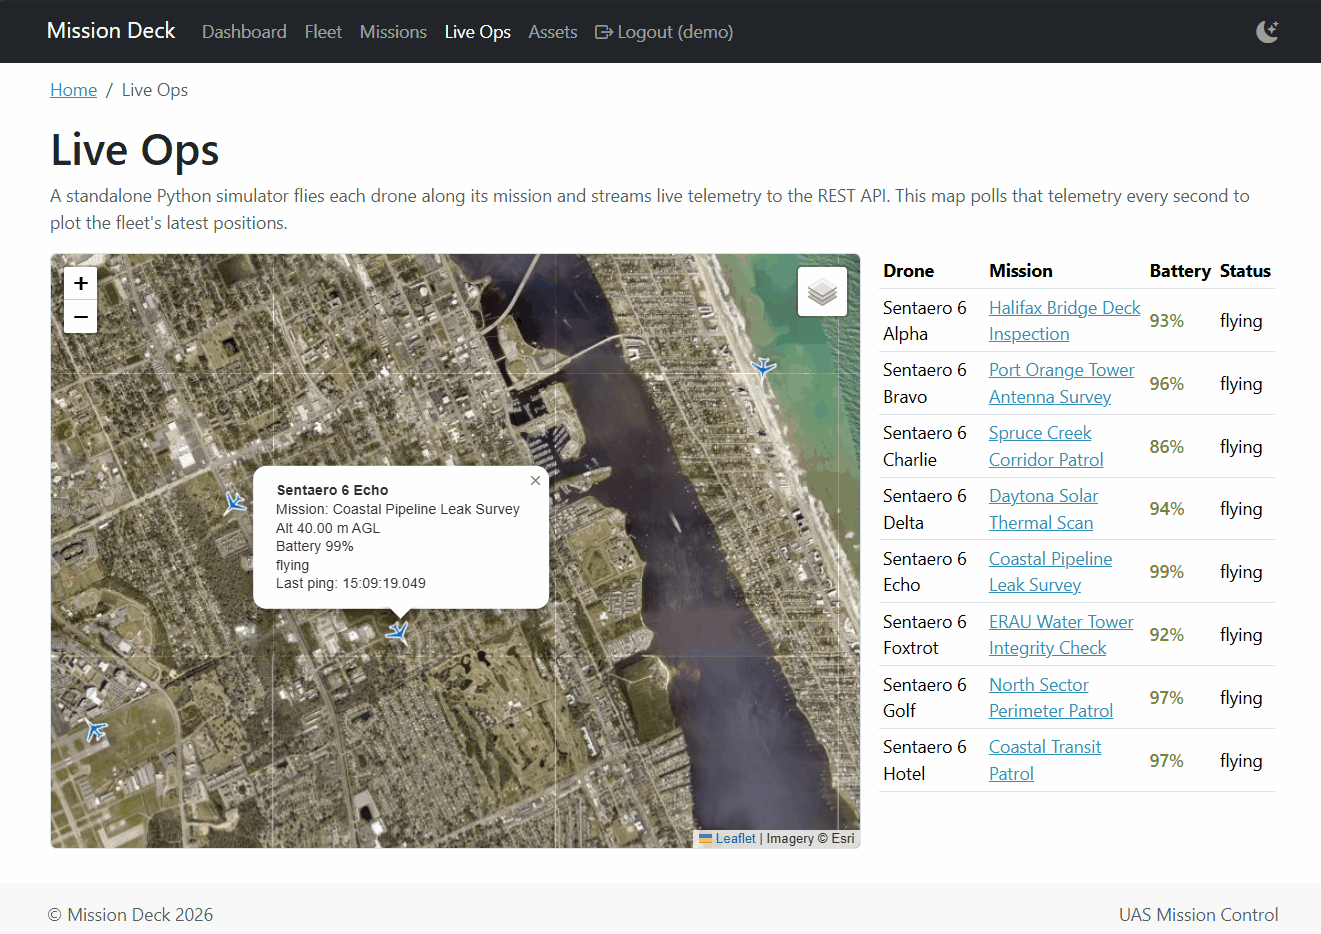This screenshot has width=1321, height=934.
Task: Zoom out on the map
Action: pos(81,317)
